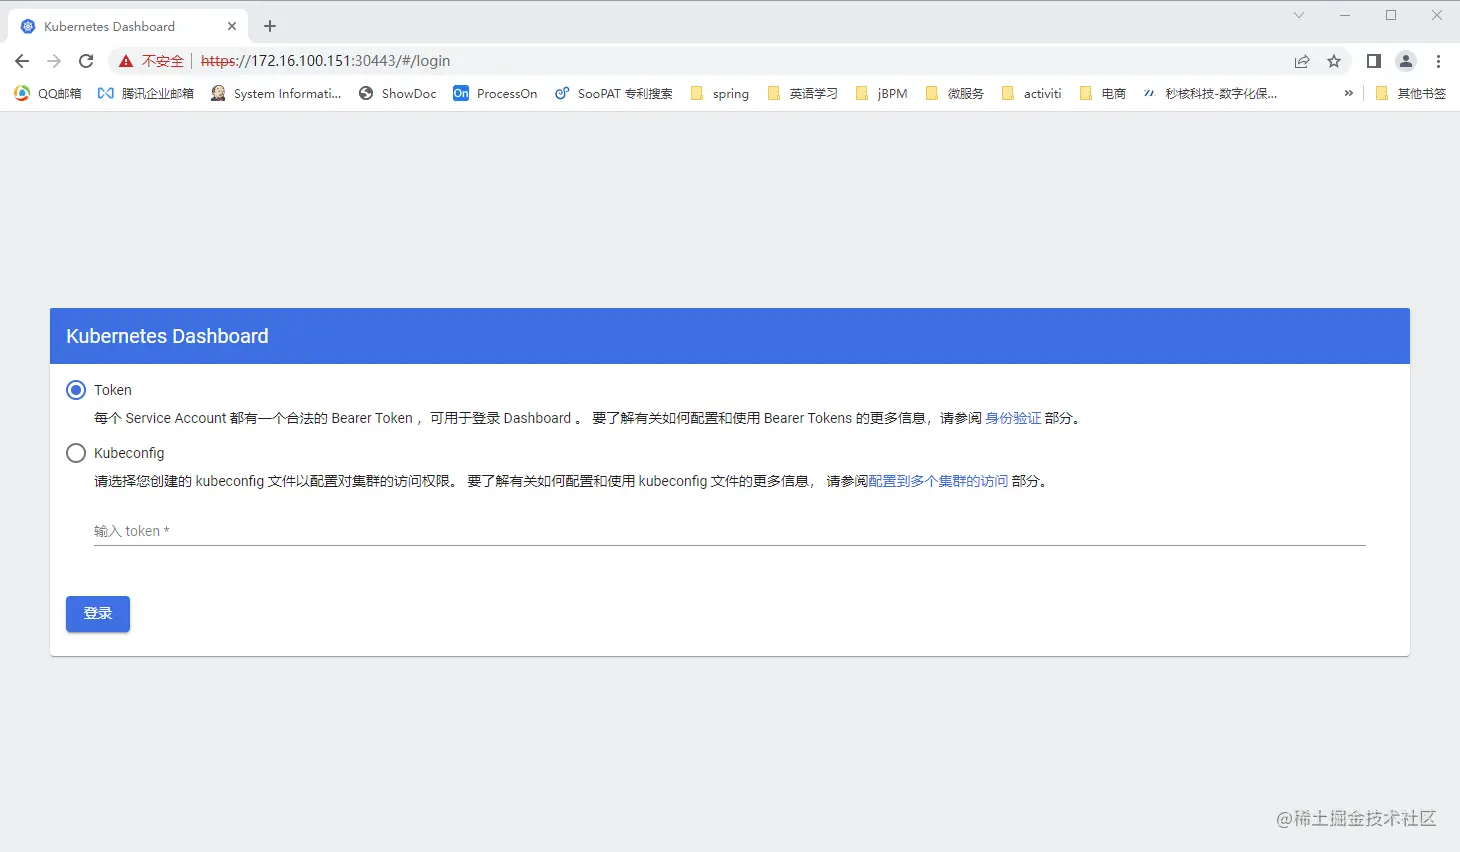Viewport: 1460px width, 852px height.
Task: Open the SooPAT 专利搜索 bookmark
Action: coord(613,93)
